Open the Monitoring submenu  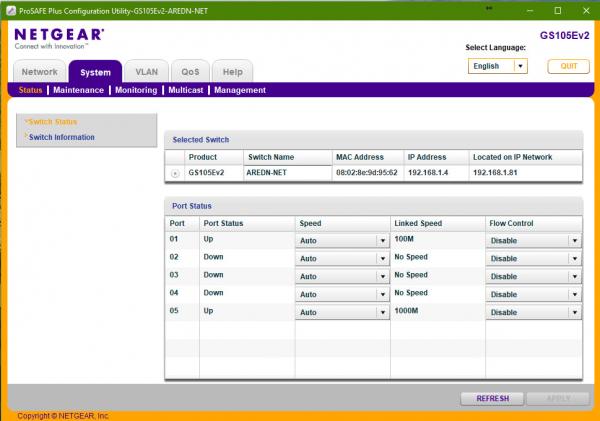coord(136,90)
